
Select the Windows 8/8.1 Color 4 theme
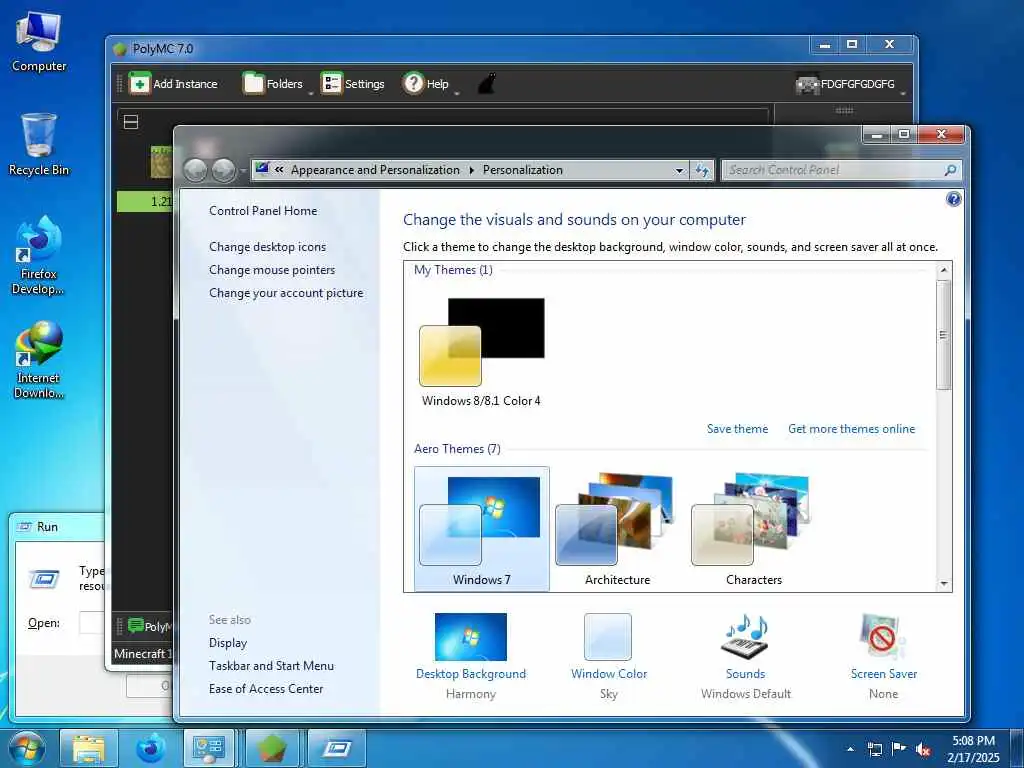pyautogui.click(x=481, y=353)
